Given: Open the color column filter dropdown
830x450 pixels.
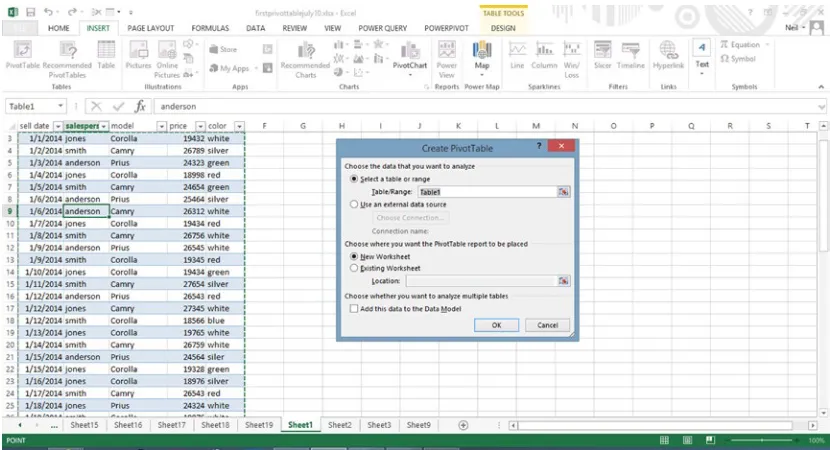Looking at the screenshot, I should pos(239,126).
